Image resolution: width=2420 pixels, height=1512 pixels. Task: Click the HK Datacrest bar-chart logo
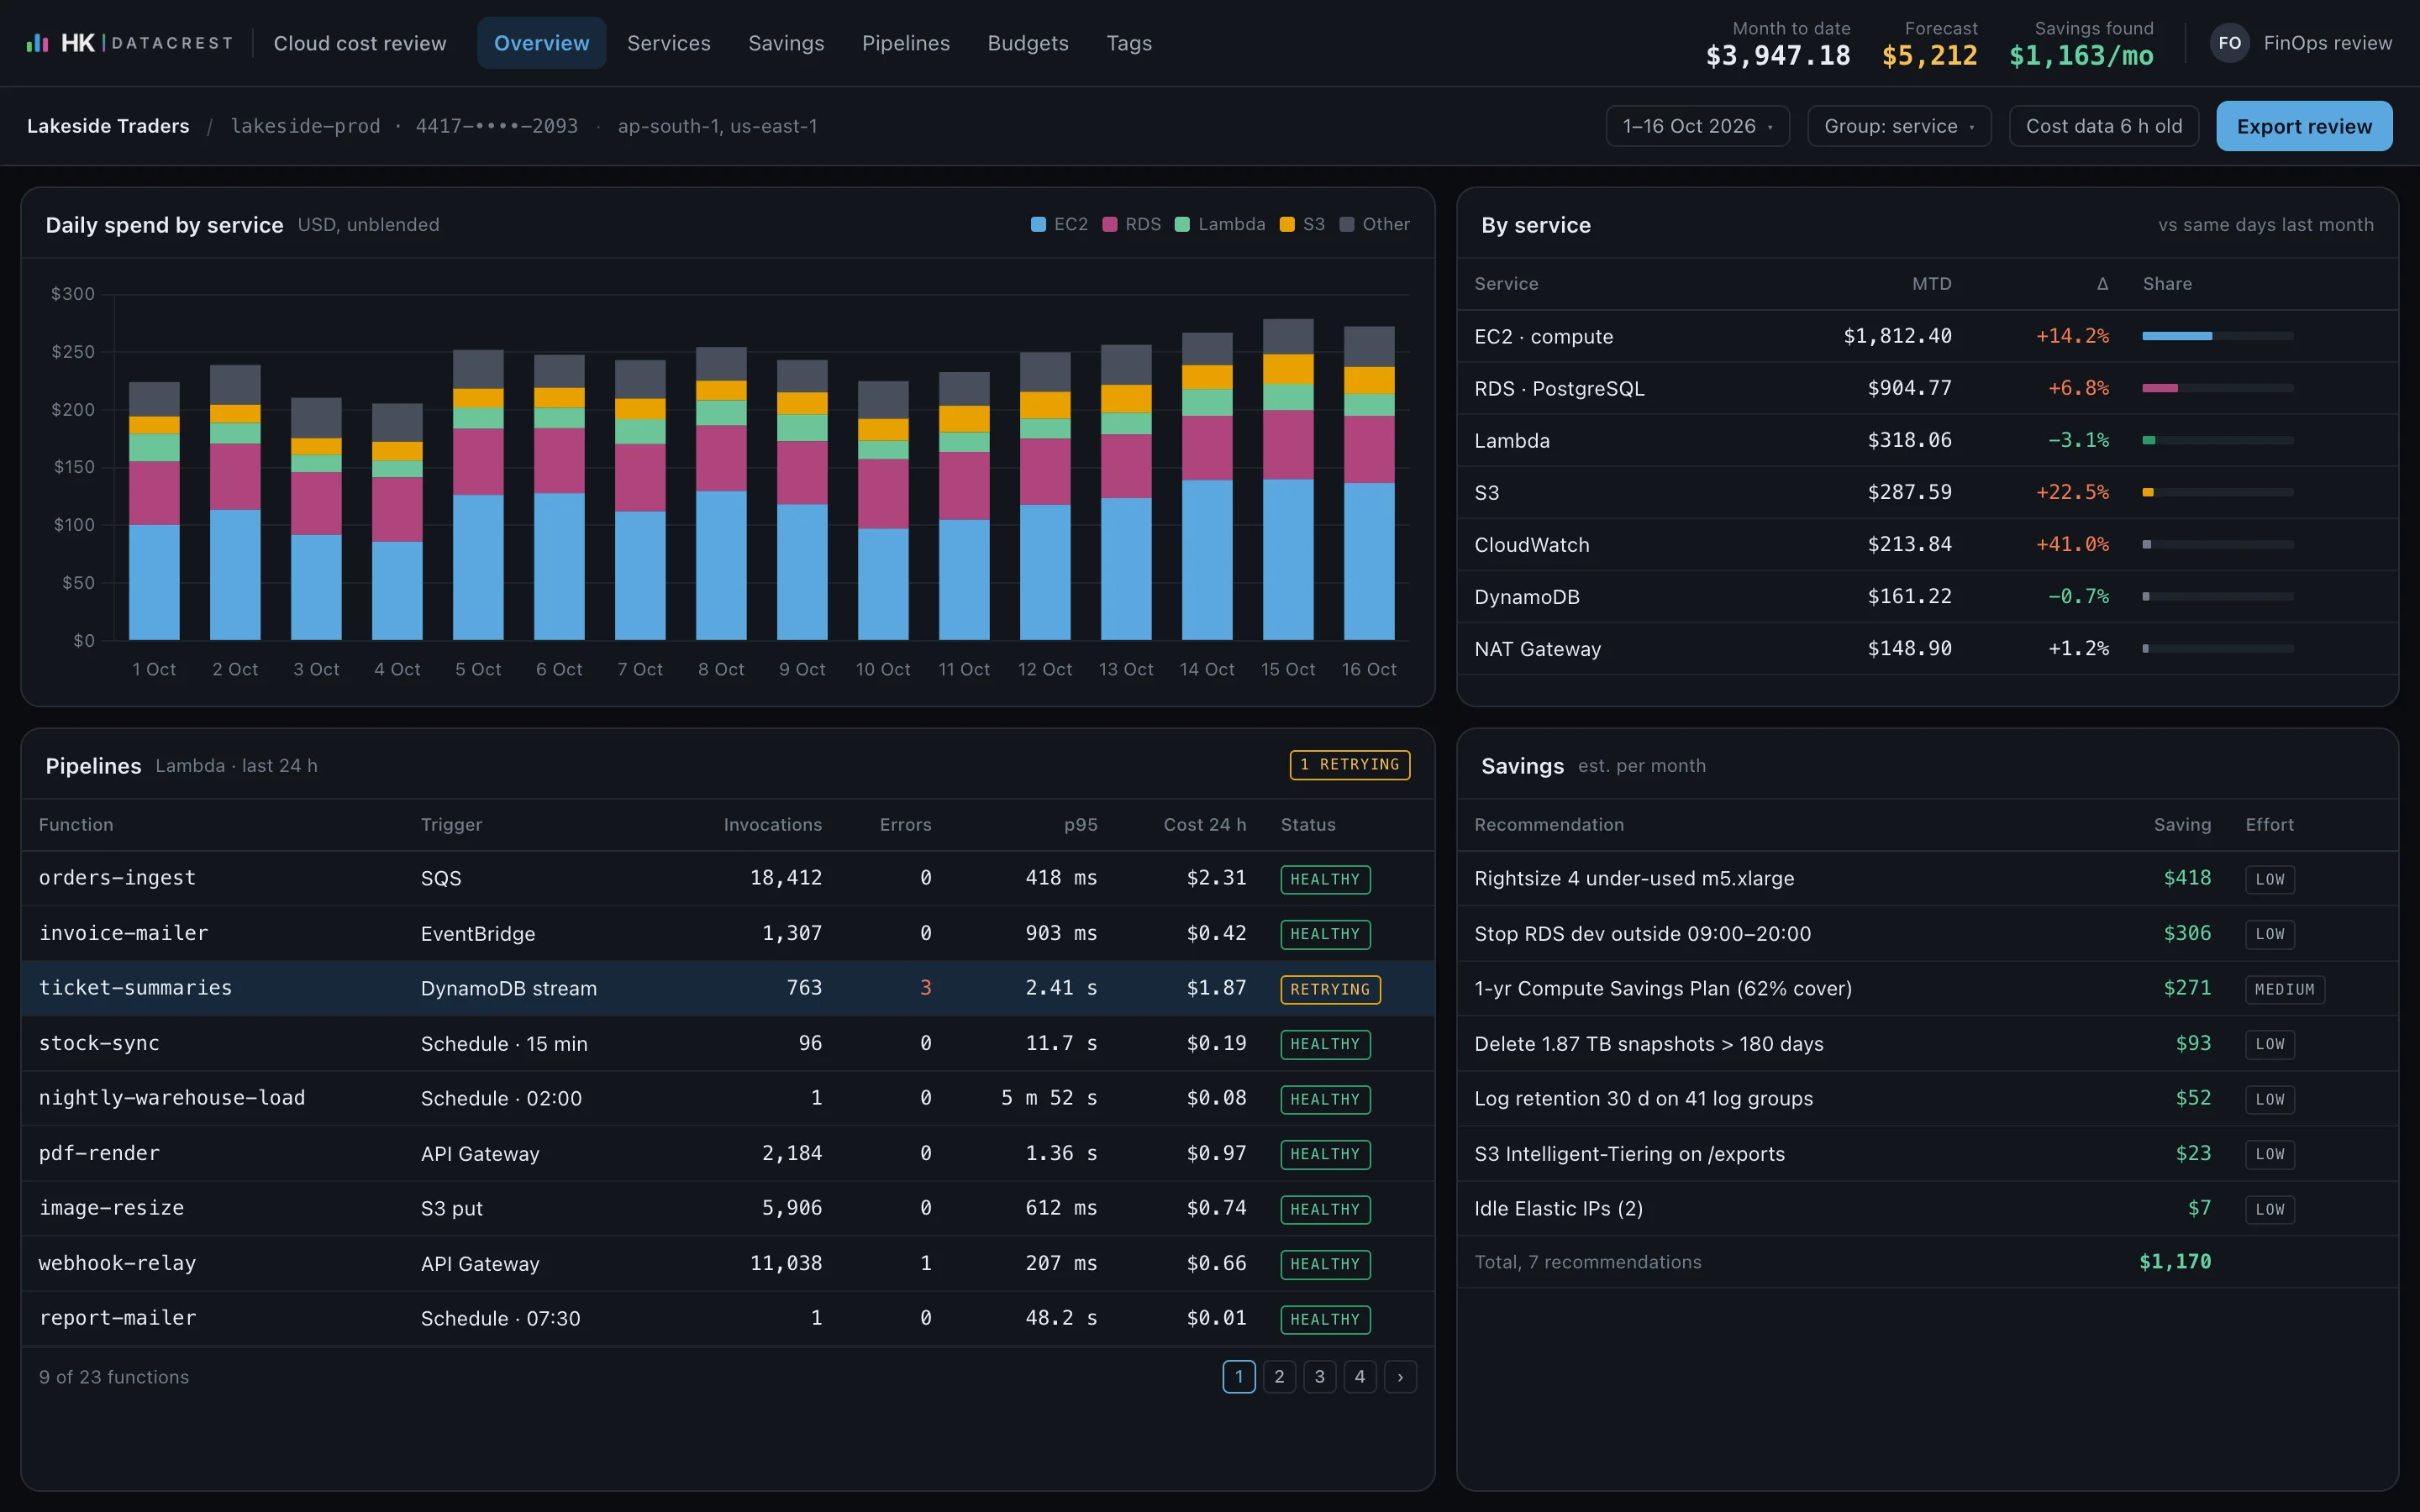[37, 43]
